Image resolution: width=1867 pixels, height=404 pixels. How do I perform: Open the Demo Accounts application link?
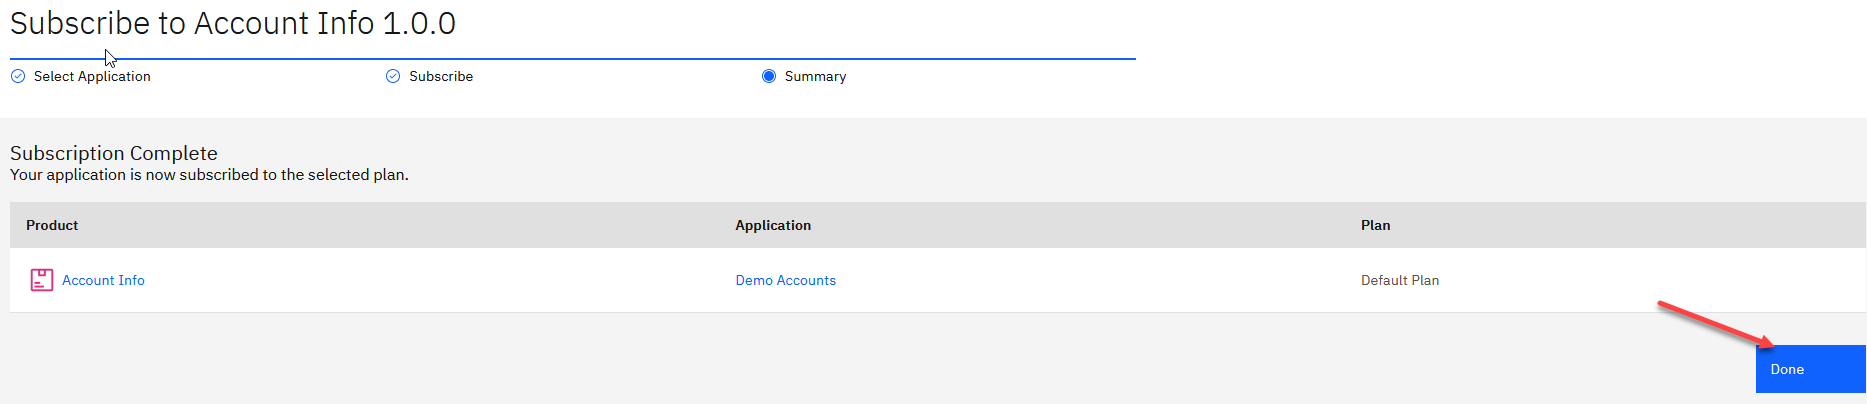click(x=785, y=280)
